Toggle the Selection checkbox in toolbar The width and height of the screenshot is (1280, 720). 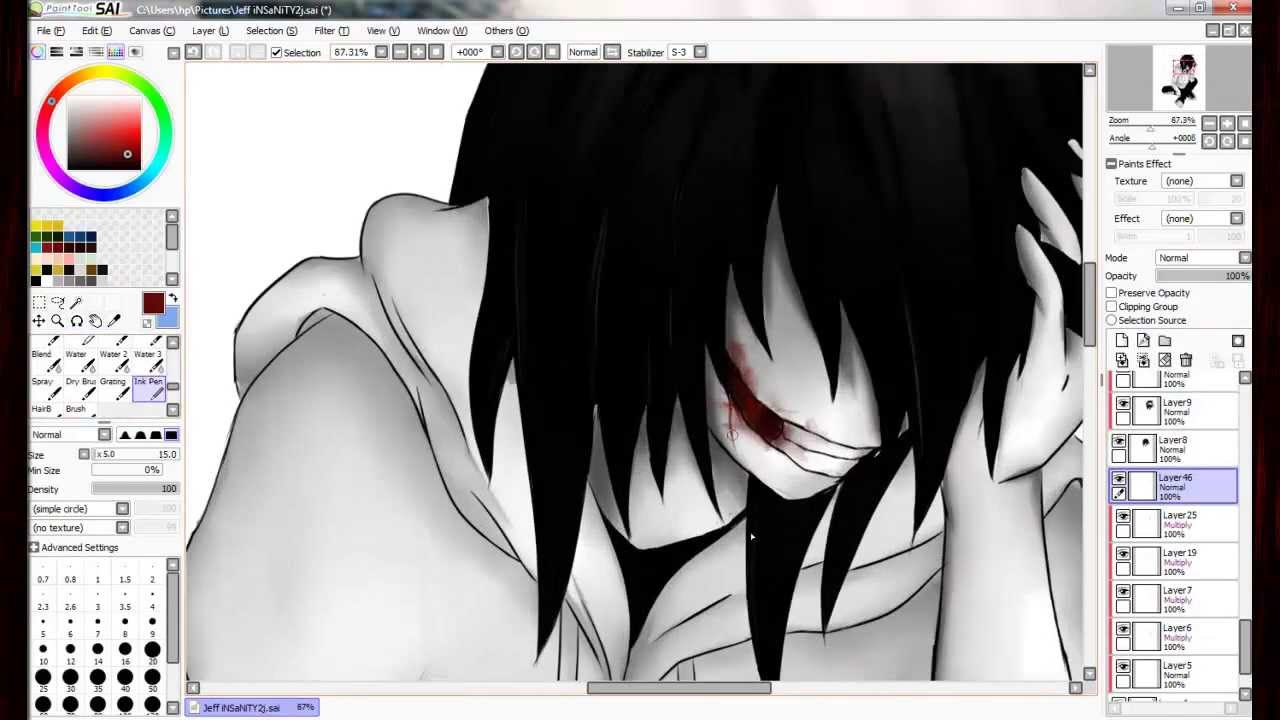point(277,52)
